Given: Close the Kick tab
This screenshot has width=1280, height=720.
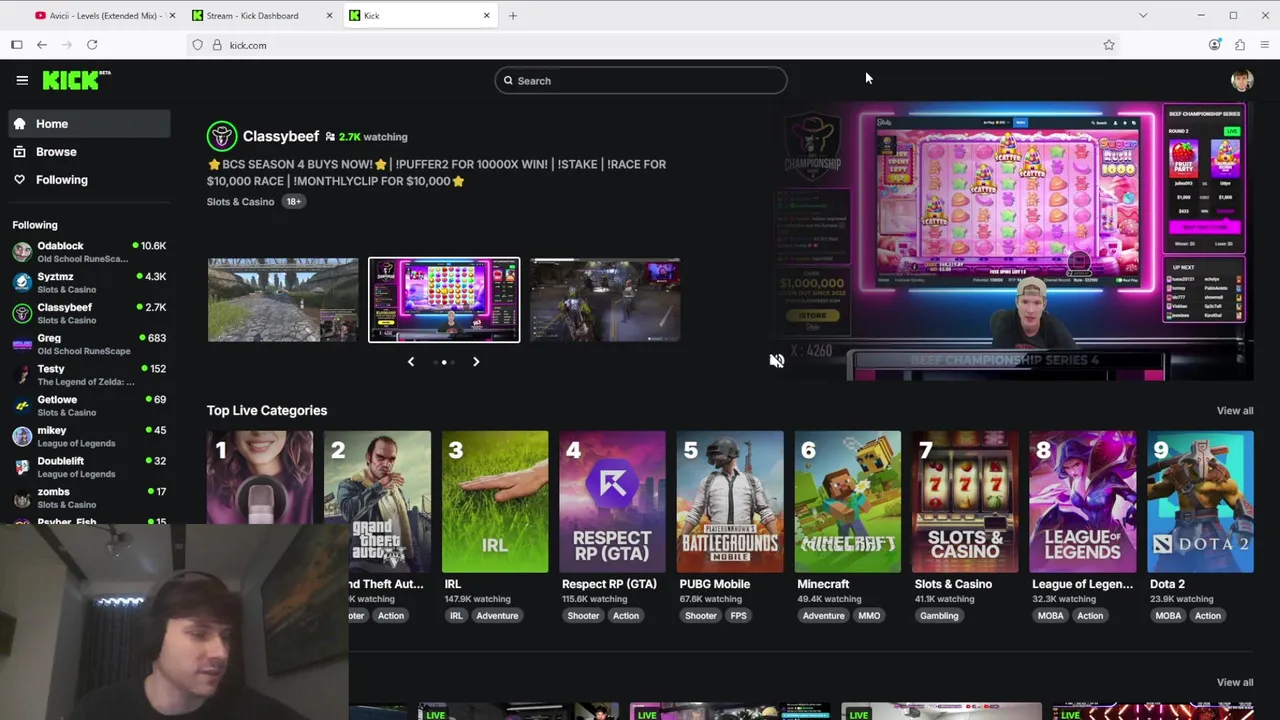Looking at the screenshot, I should point(487,16).
